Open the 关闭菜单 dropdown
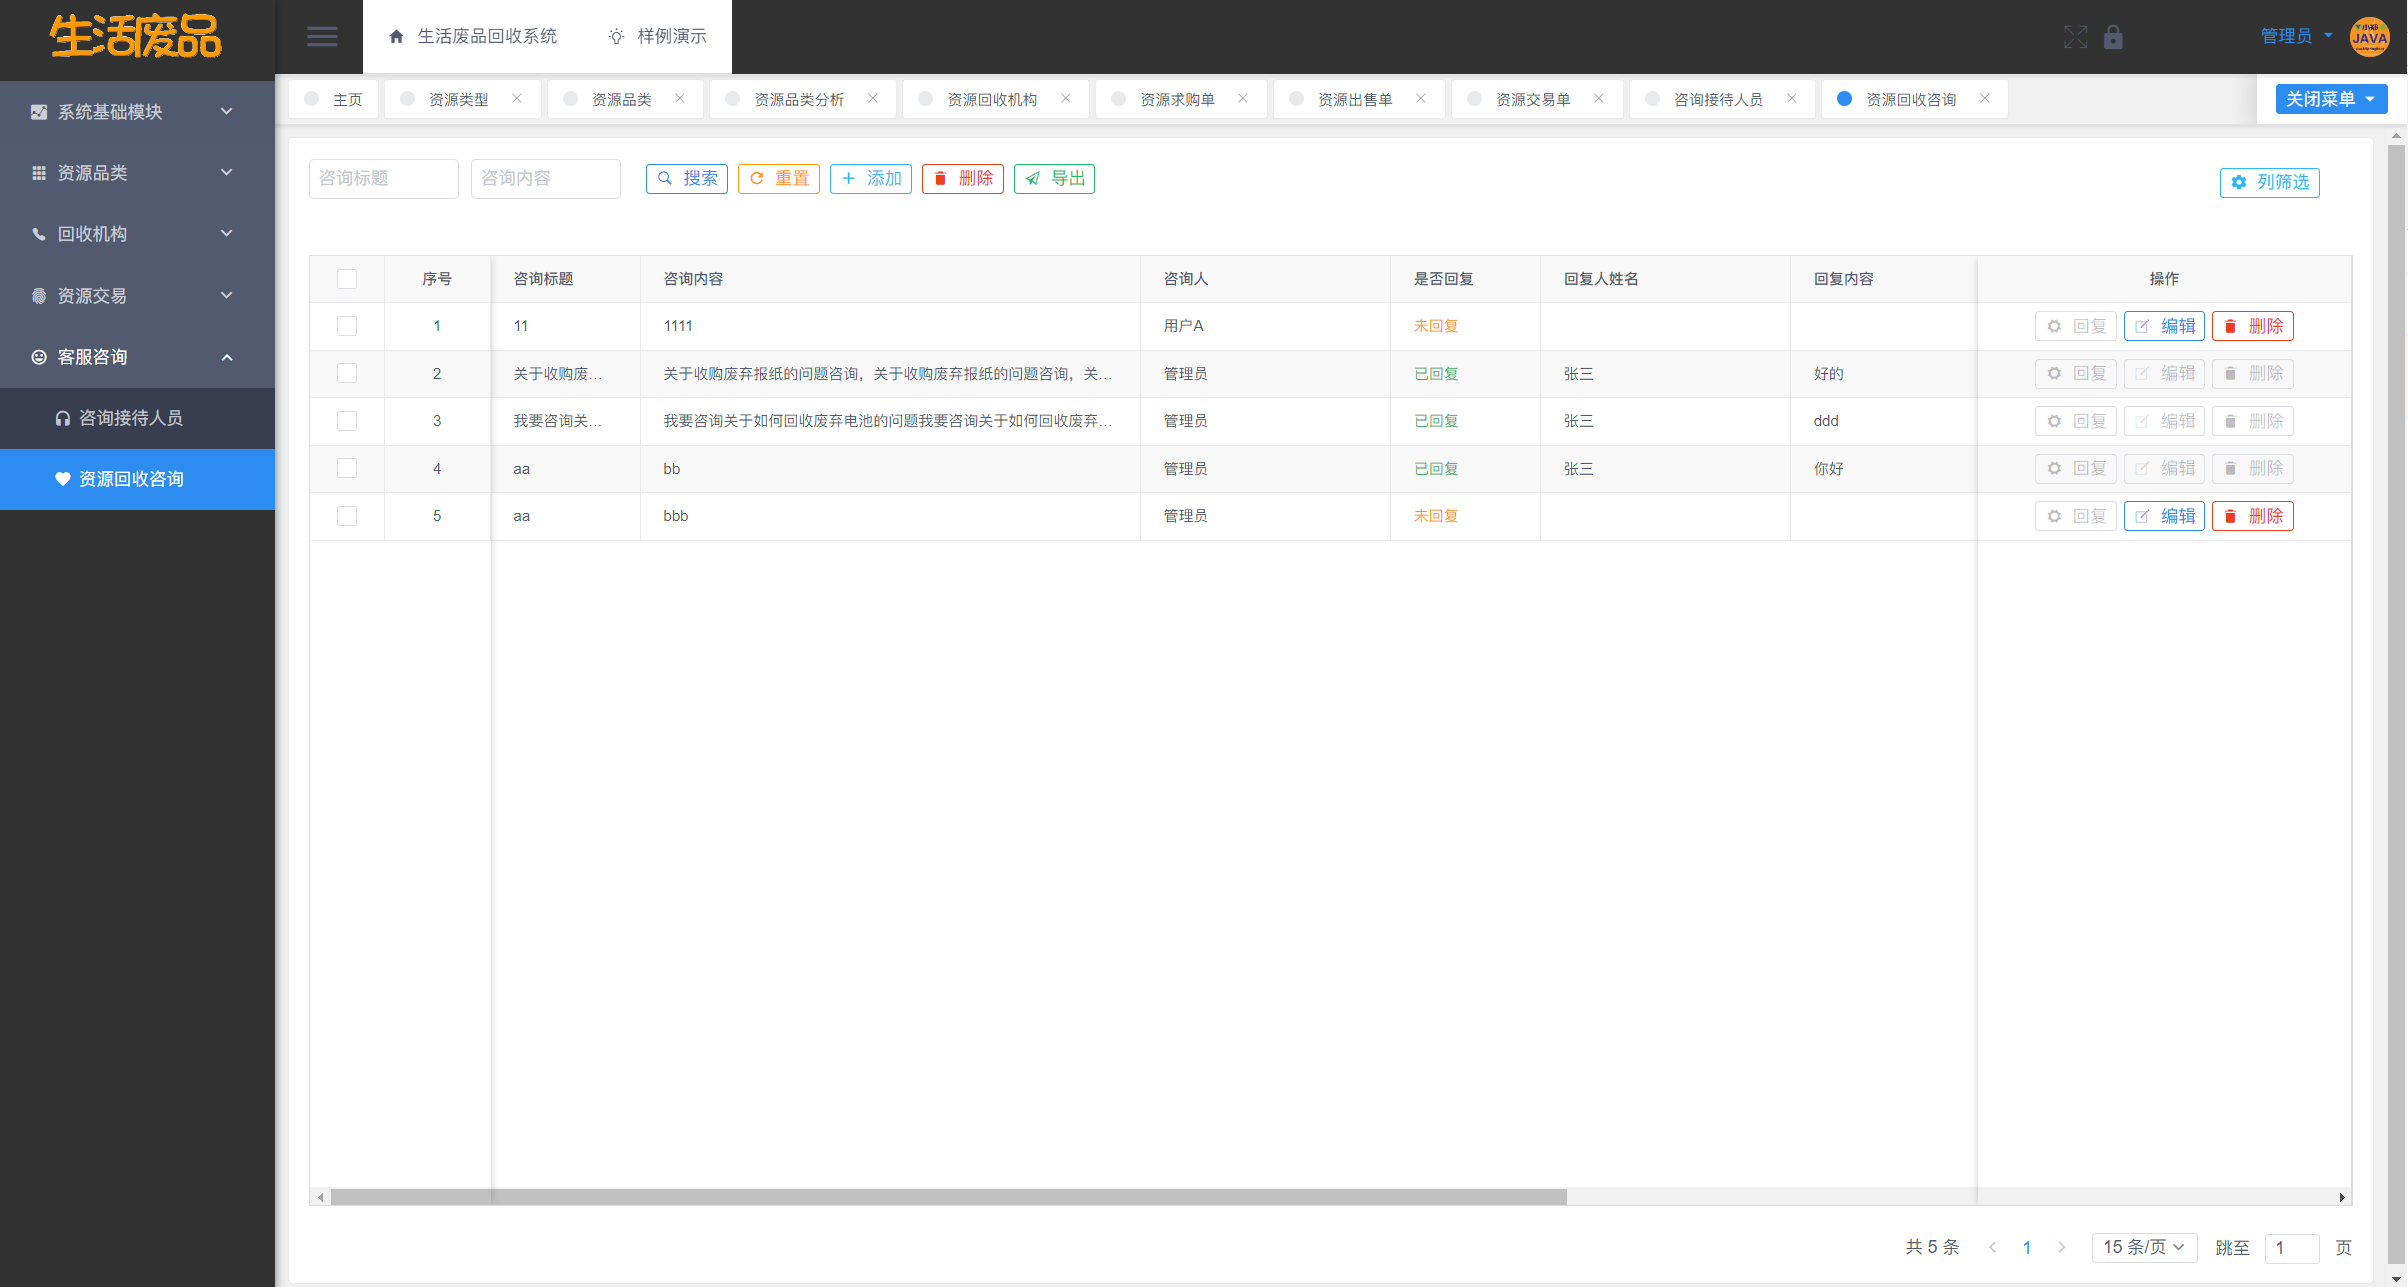The image size is (2408, 1287). (2330, 99)
